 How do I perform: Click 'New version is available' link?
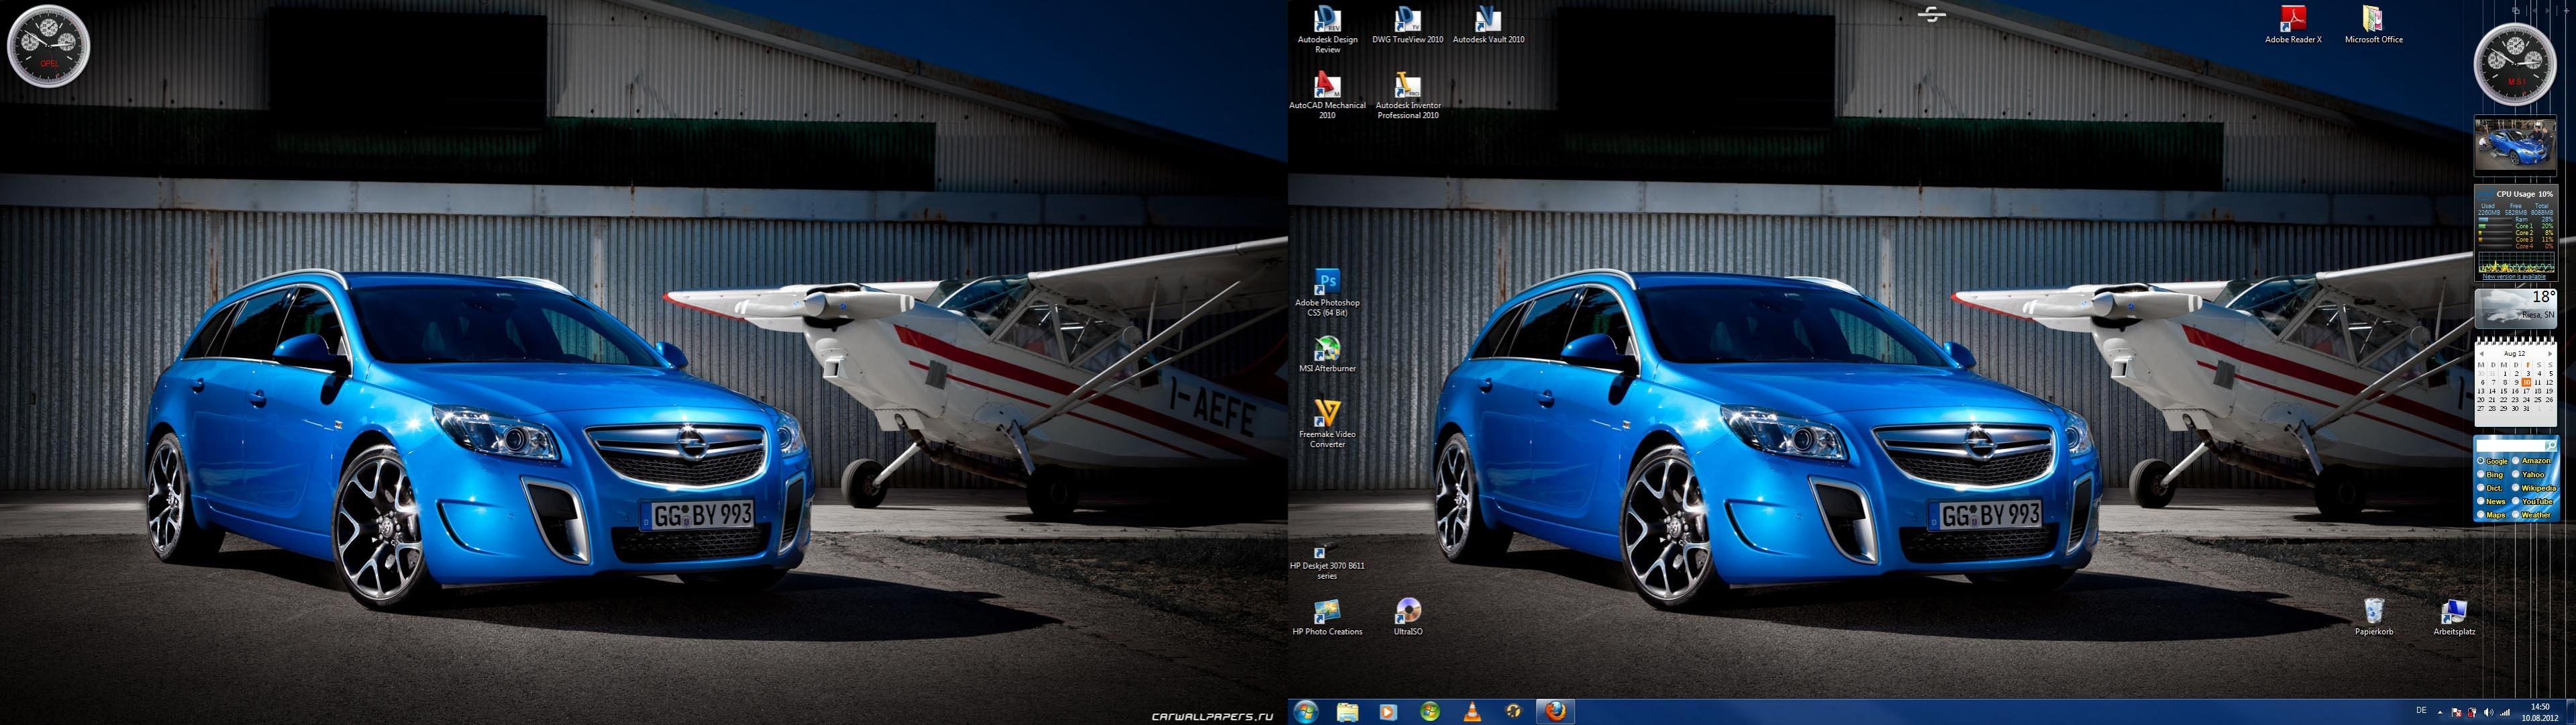2513,277
